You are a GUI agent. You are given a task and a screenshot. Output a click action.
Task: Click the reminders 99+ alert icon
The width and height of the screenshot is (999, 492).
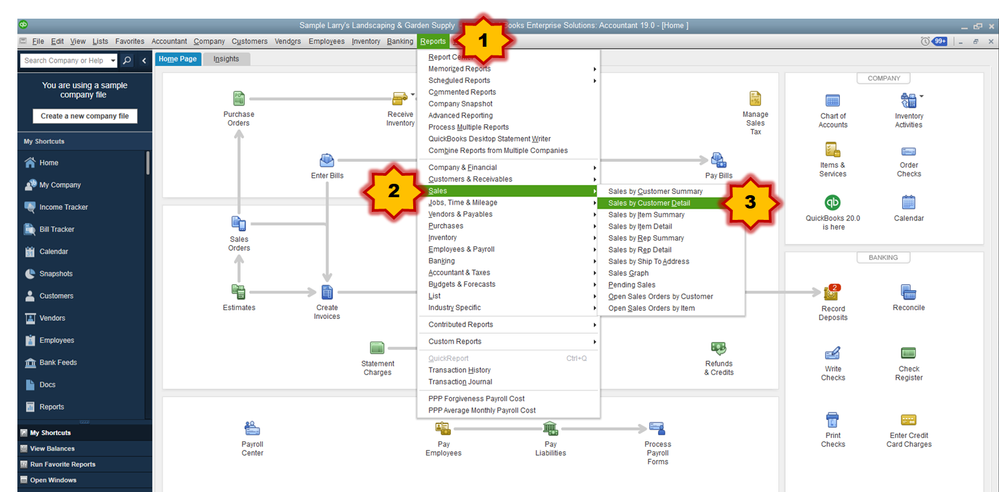point(939,41)
